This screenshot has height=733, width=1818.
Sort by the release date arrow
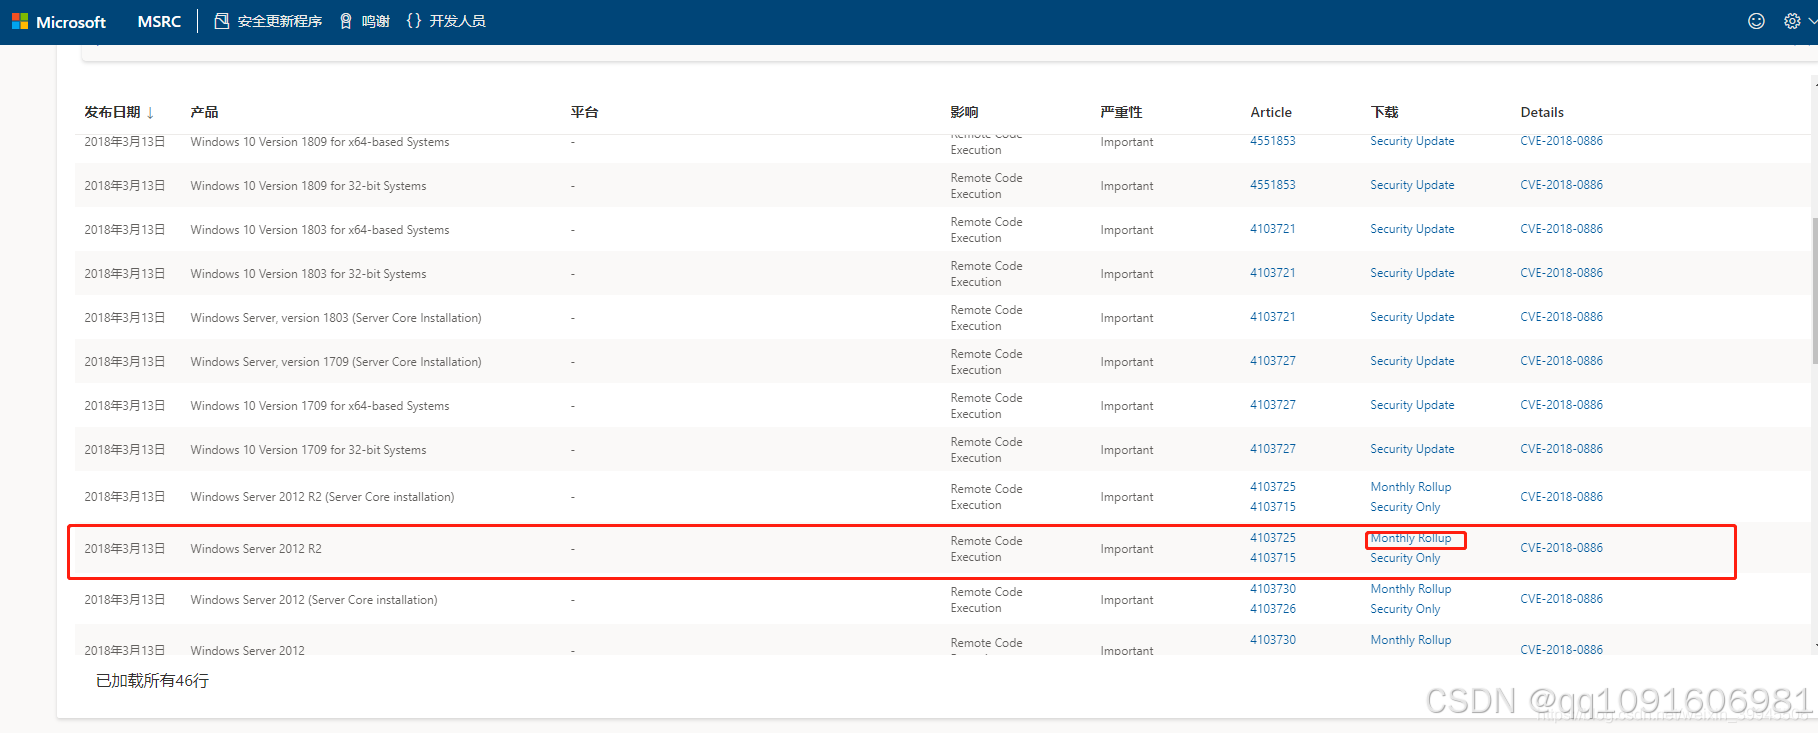[x=150, y=113]
